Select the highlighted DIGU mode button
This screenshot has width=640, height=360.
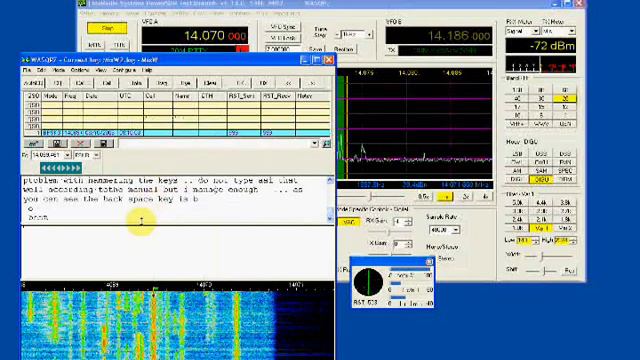coord(541,180)
